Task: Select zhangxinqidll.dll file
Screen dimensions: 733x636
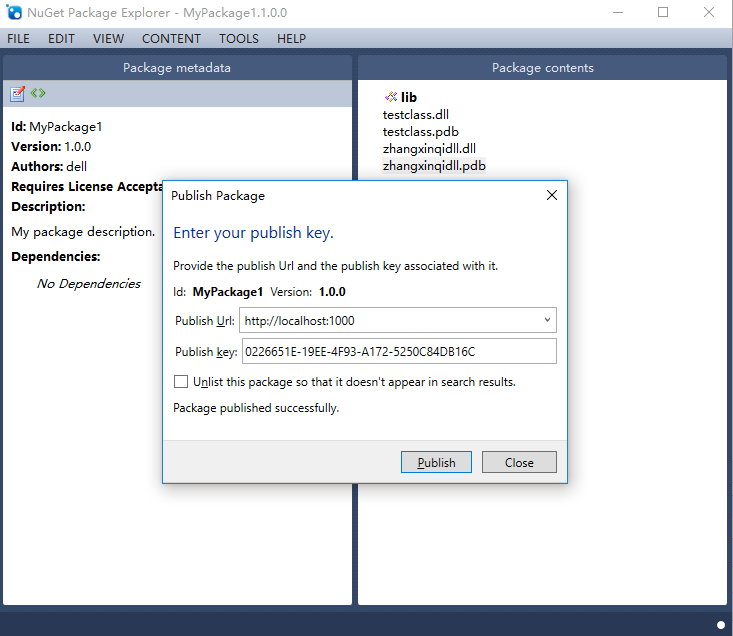Action: click(429, 149)
